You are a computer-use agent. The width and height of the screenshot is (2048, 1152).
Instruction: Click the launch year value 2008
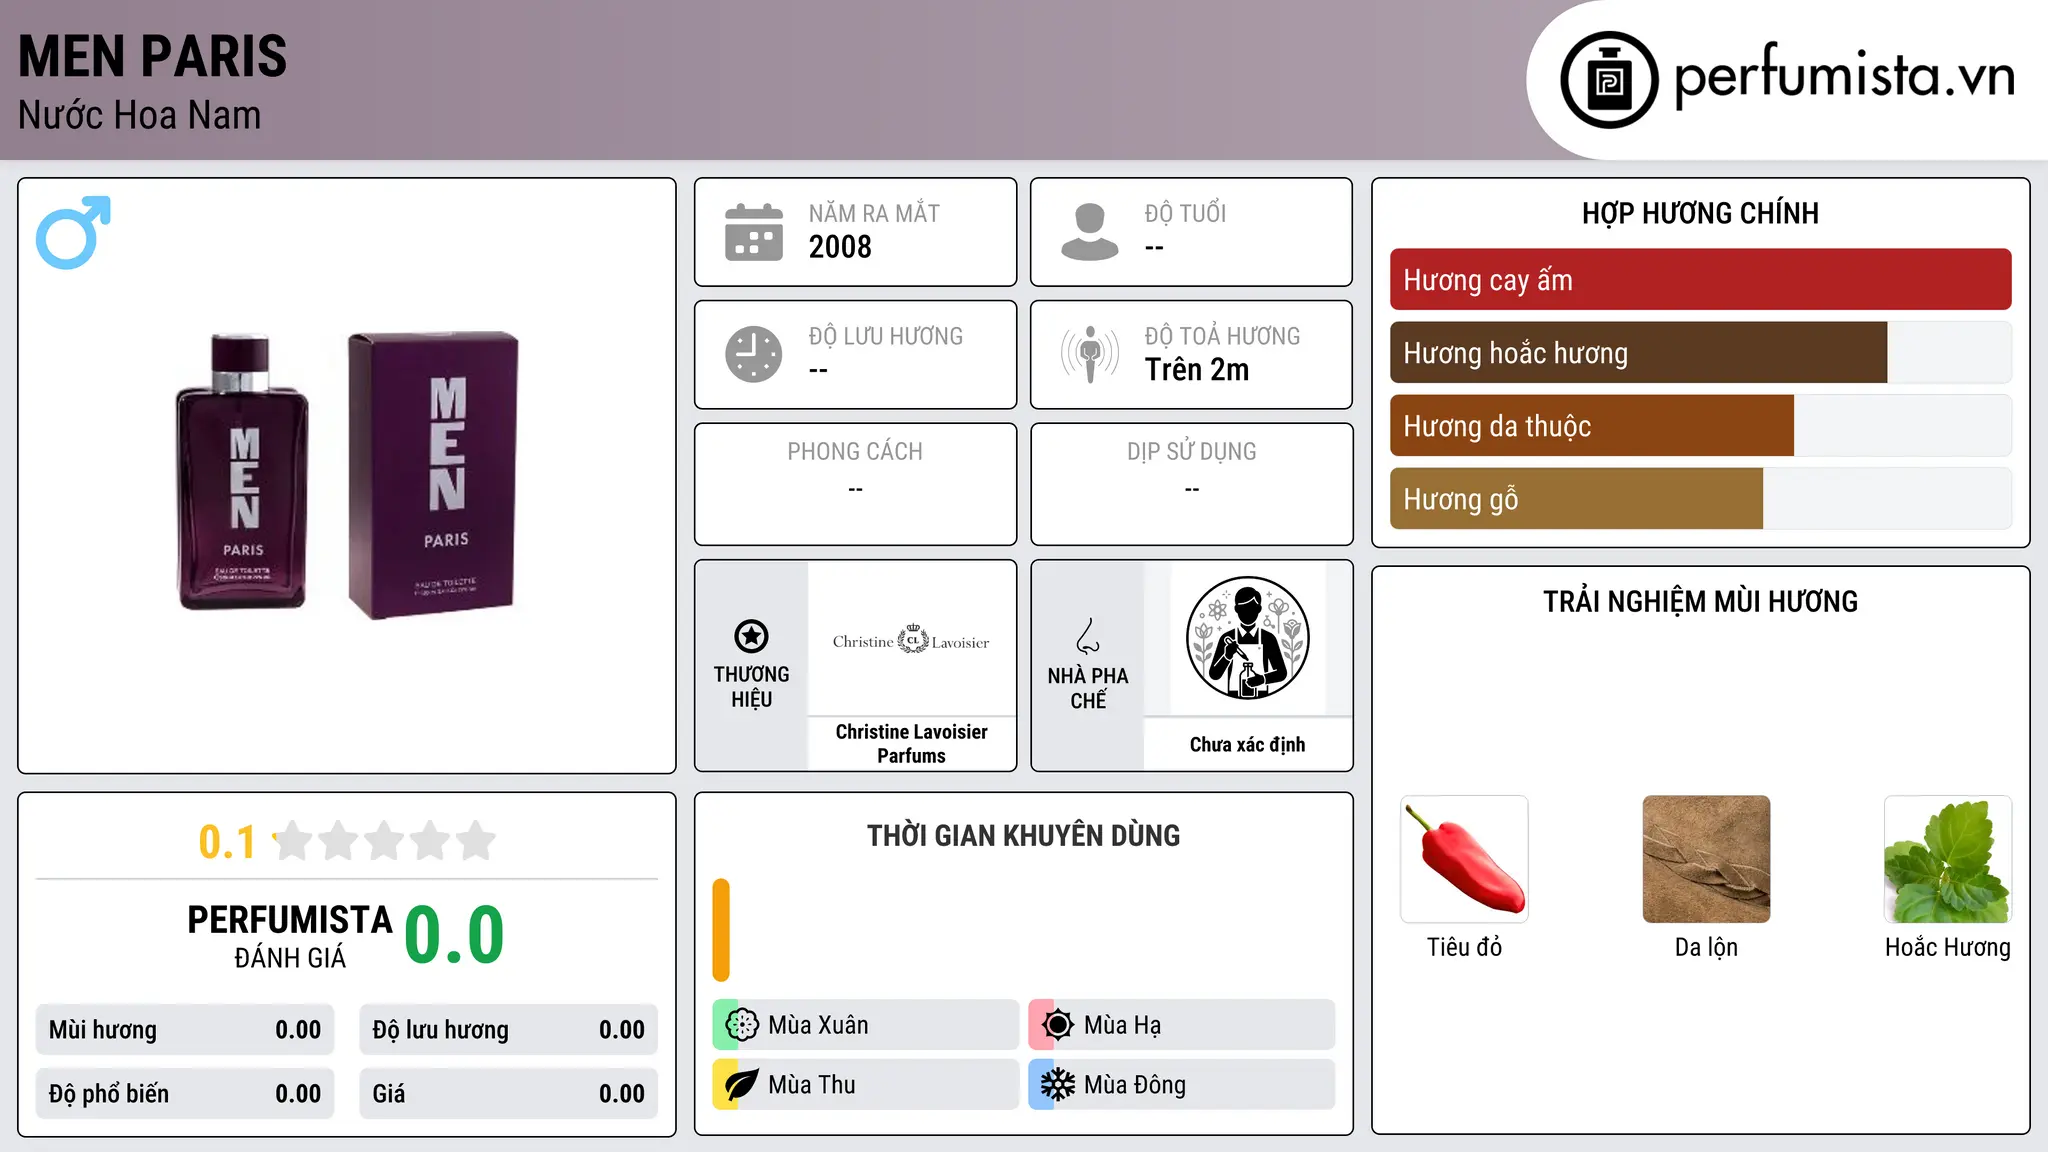pos(840,247)
